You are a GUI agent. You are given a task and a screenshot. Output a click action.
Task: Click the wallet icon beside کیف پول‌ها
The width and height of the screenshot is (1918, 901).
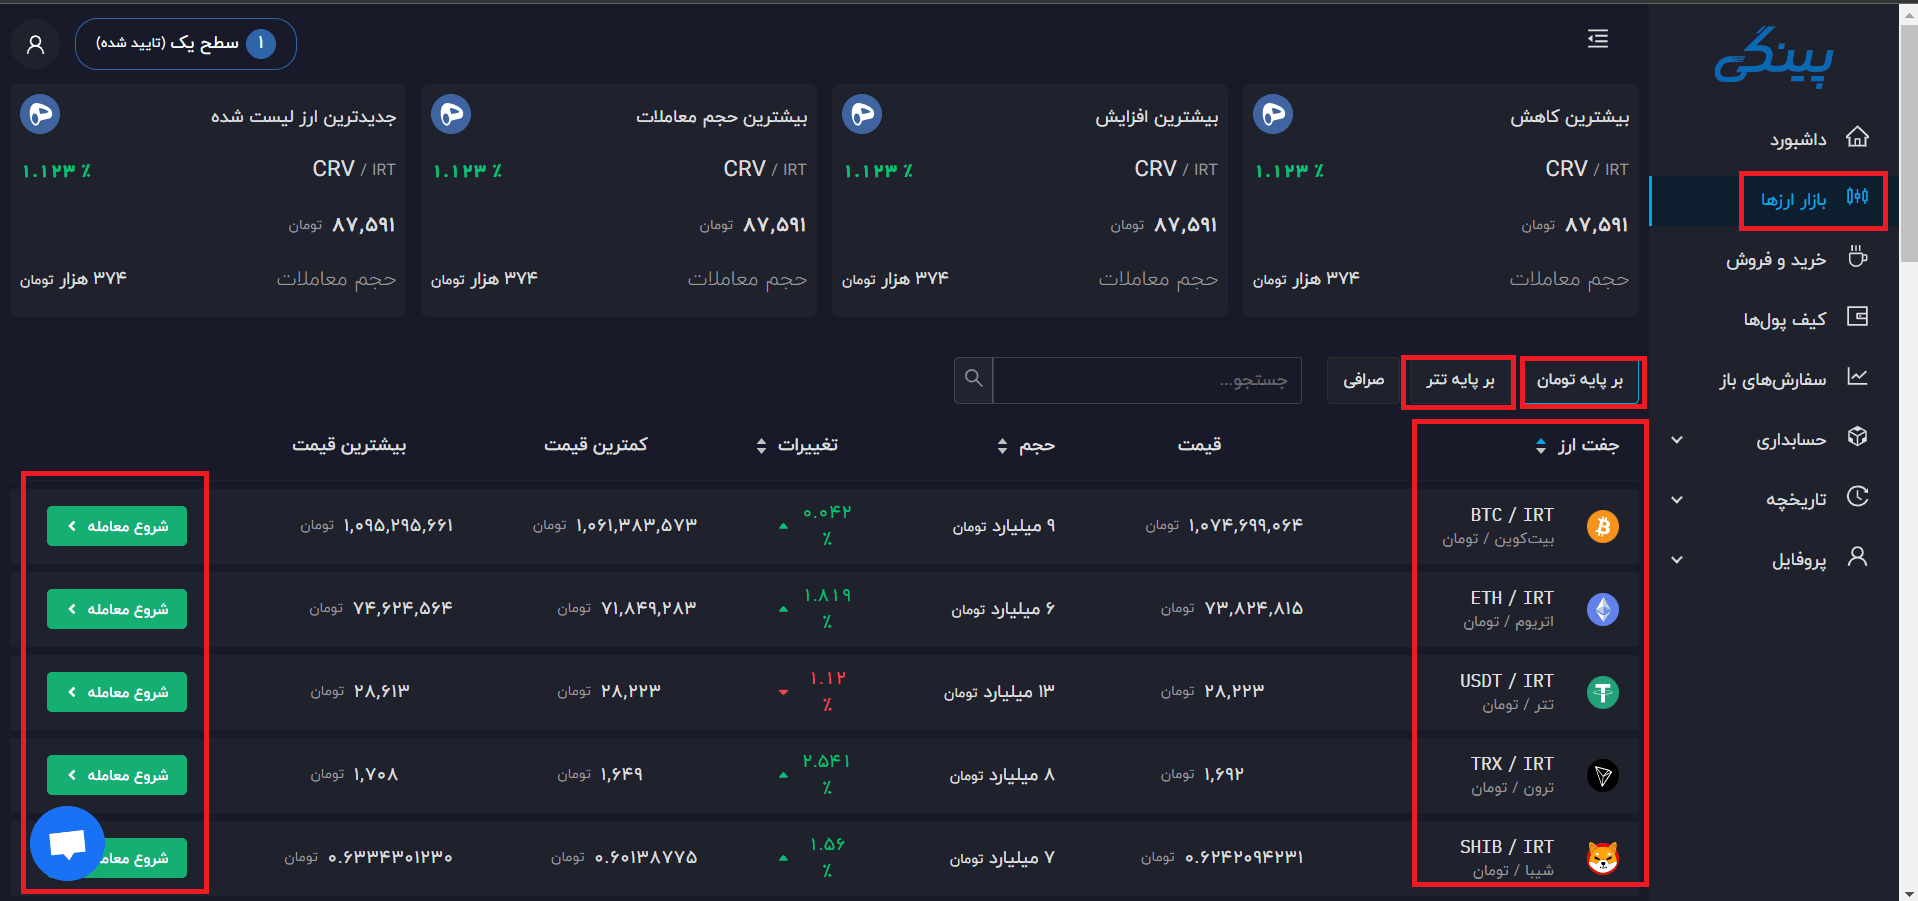(1857, 317)
